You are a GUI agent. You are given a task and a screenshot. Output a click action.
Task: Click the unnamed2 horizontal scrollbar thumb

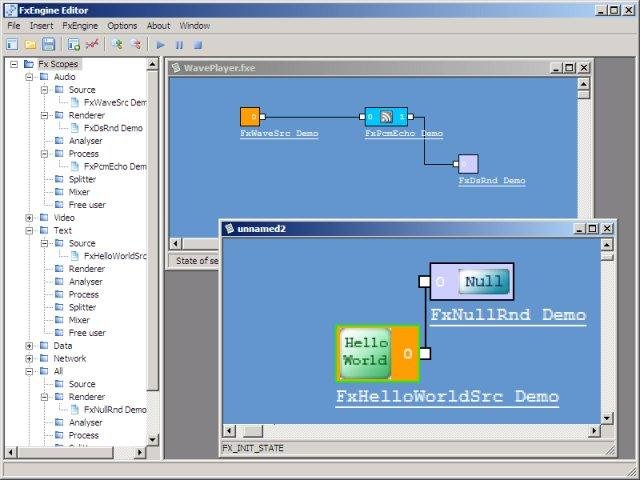[253, 431]
